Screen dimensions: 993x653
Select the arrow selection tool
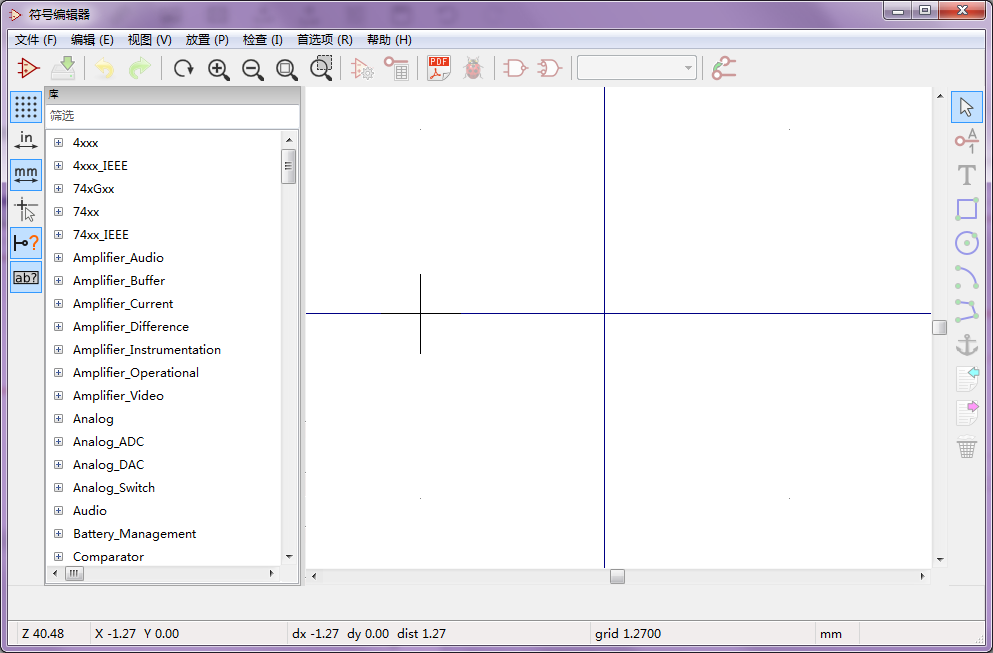966,107
